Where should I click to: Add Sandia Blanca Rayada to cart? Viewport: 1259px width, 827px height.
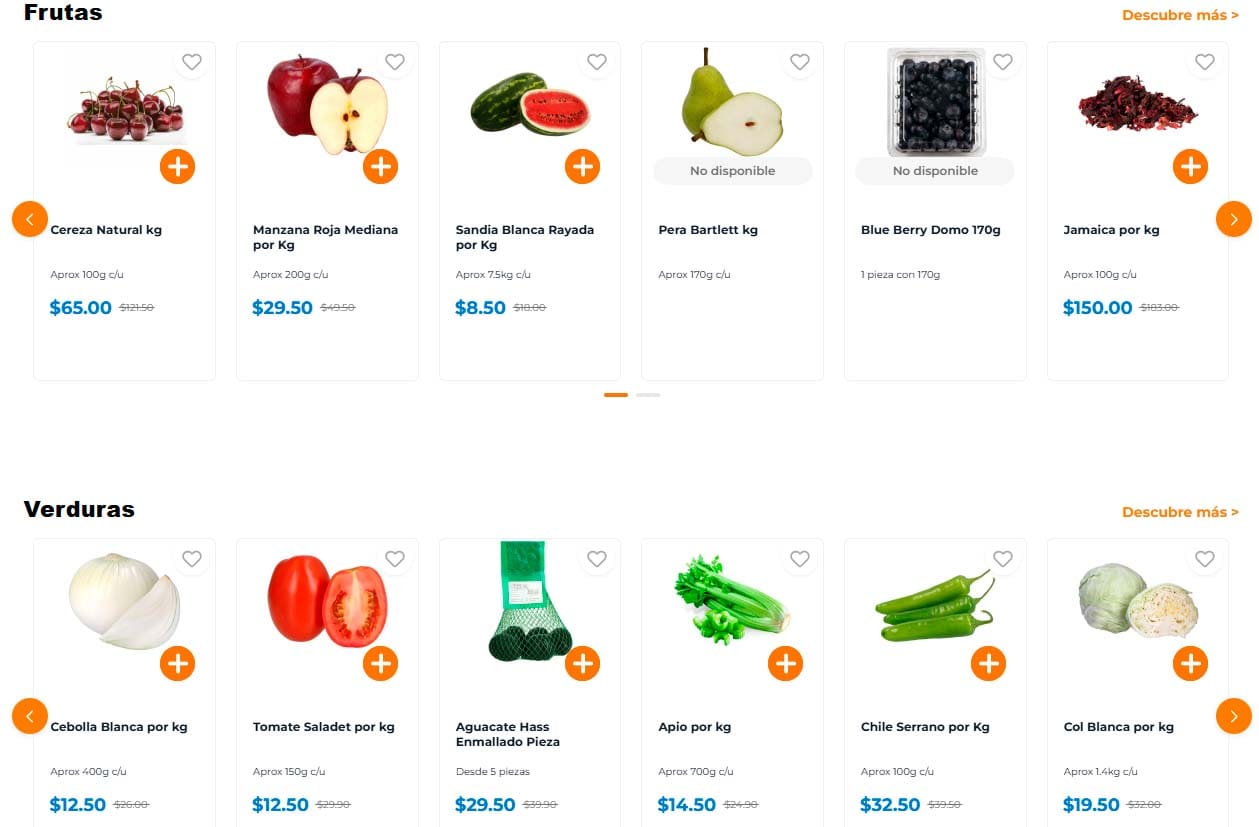pos(582,166)
